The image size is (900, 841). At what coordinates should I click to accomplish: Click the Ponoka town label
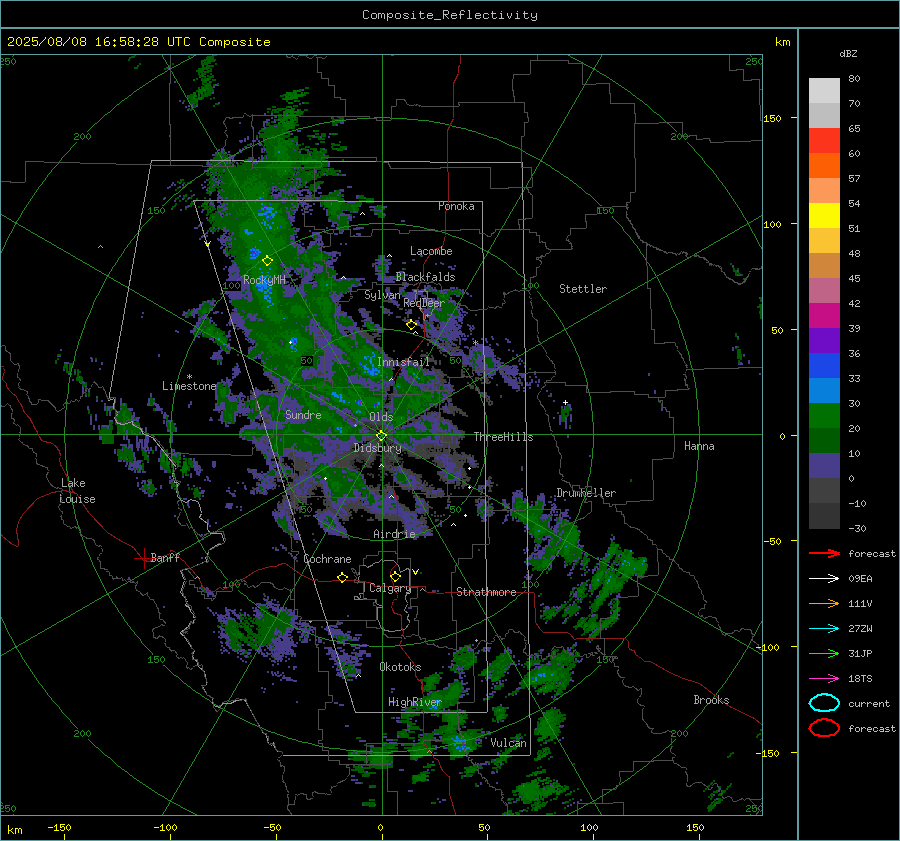[456, 206]
